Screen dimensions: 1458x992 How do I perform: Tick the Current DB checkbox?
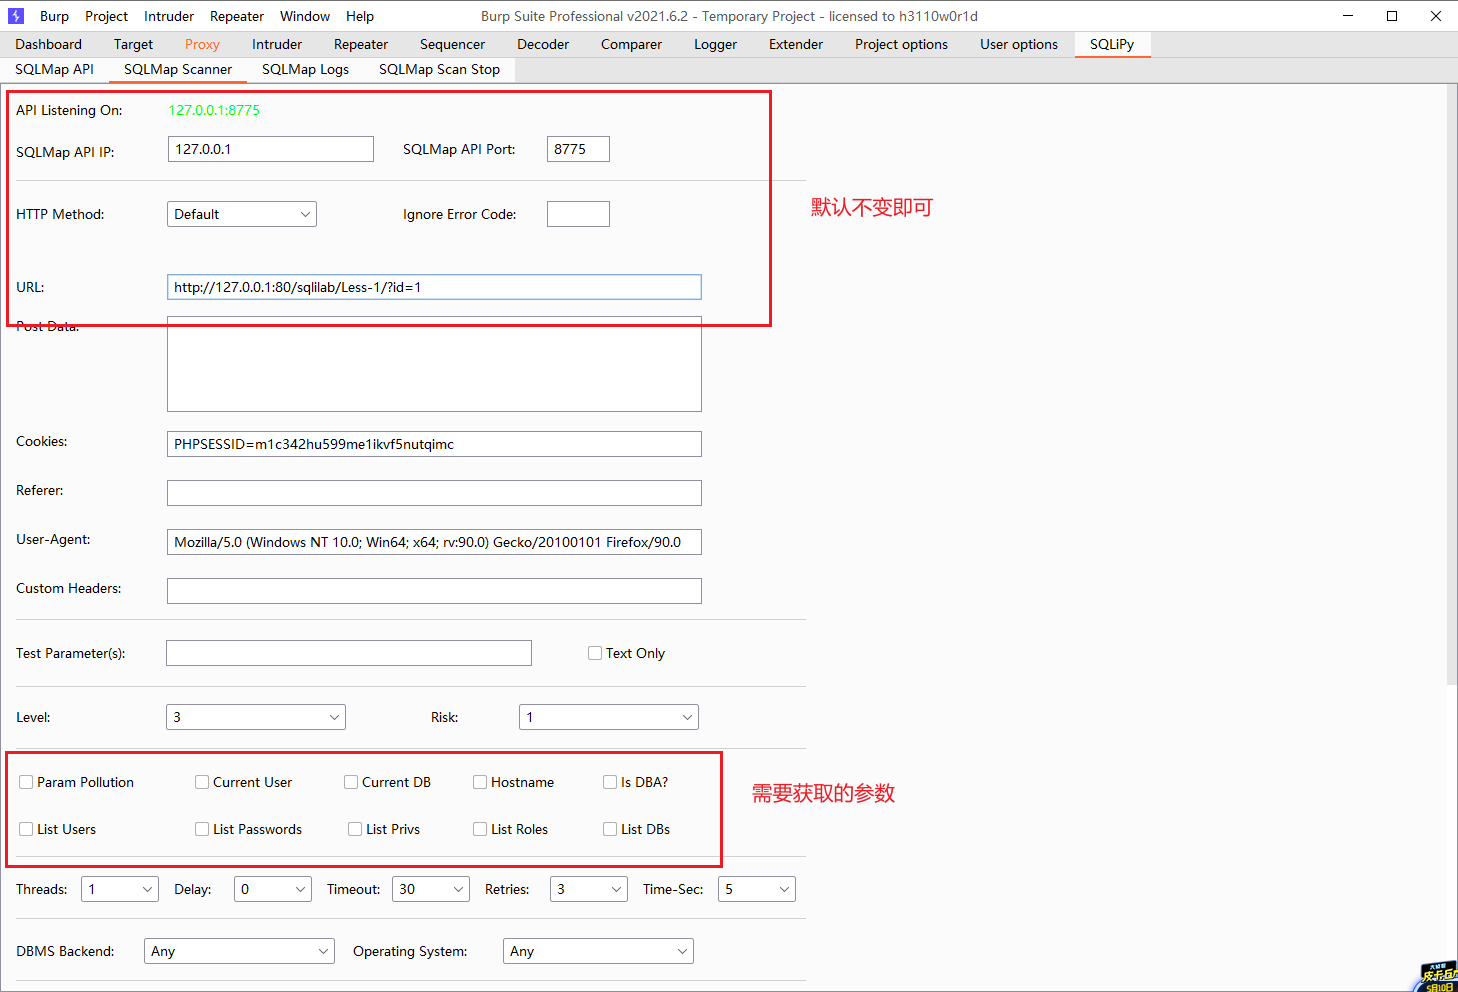(351, 782)
